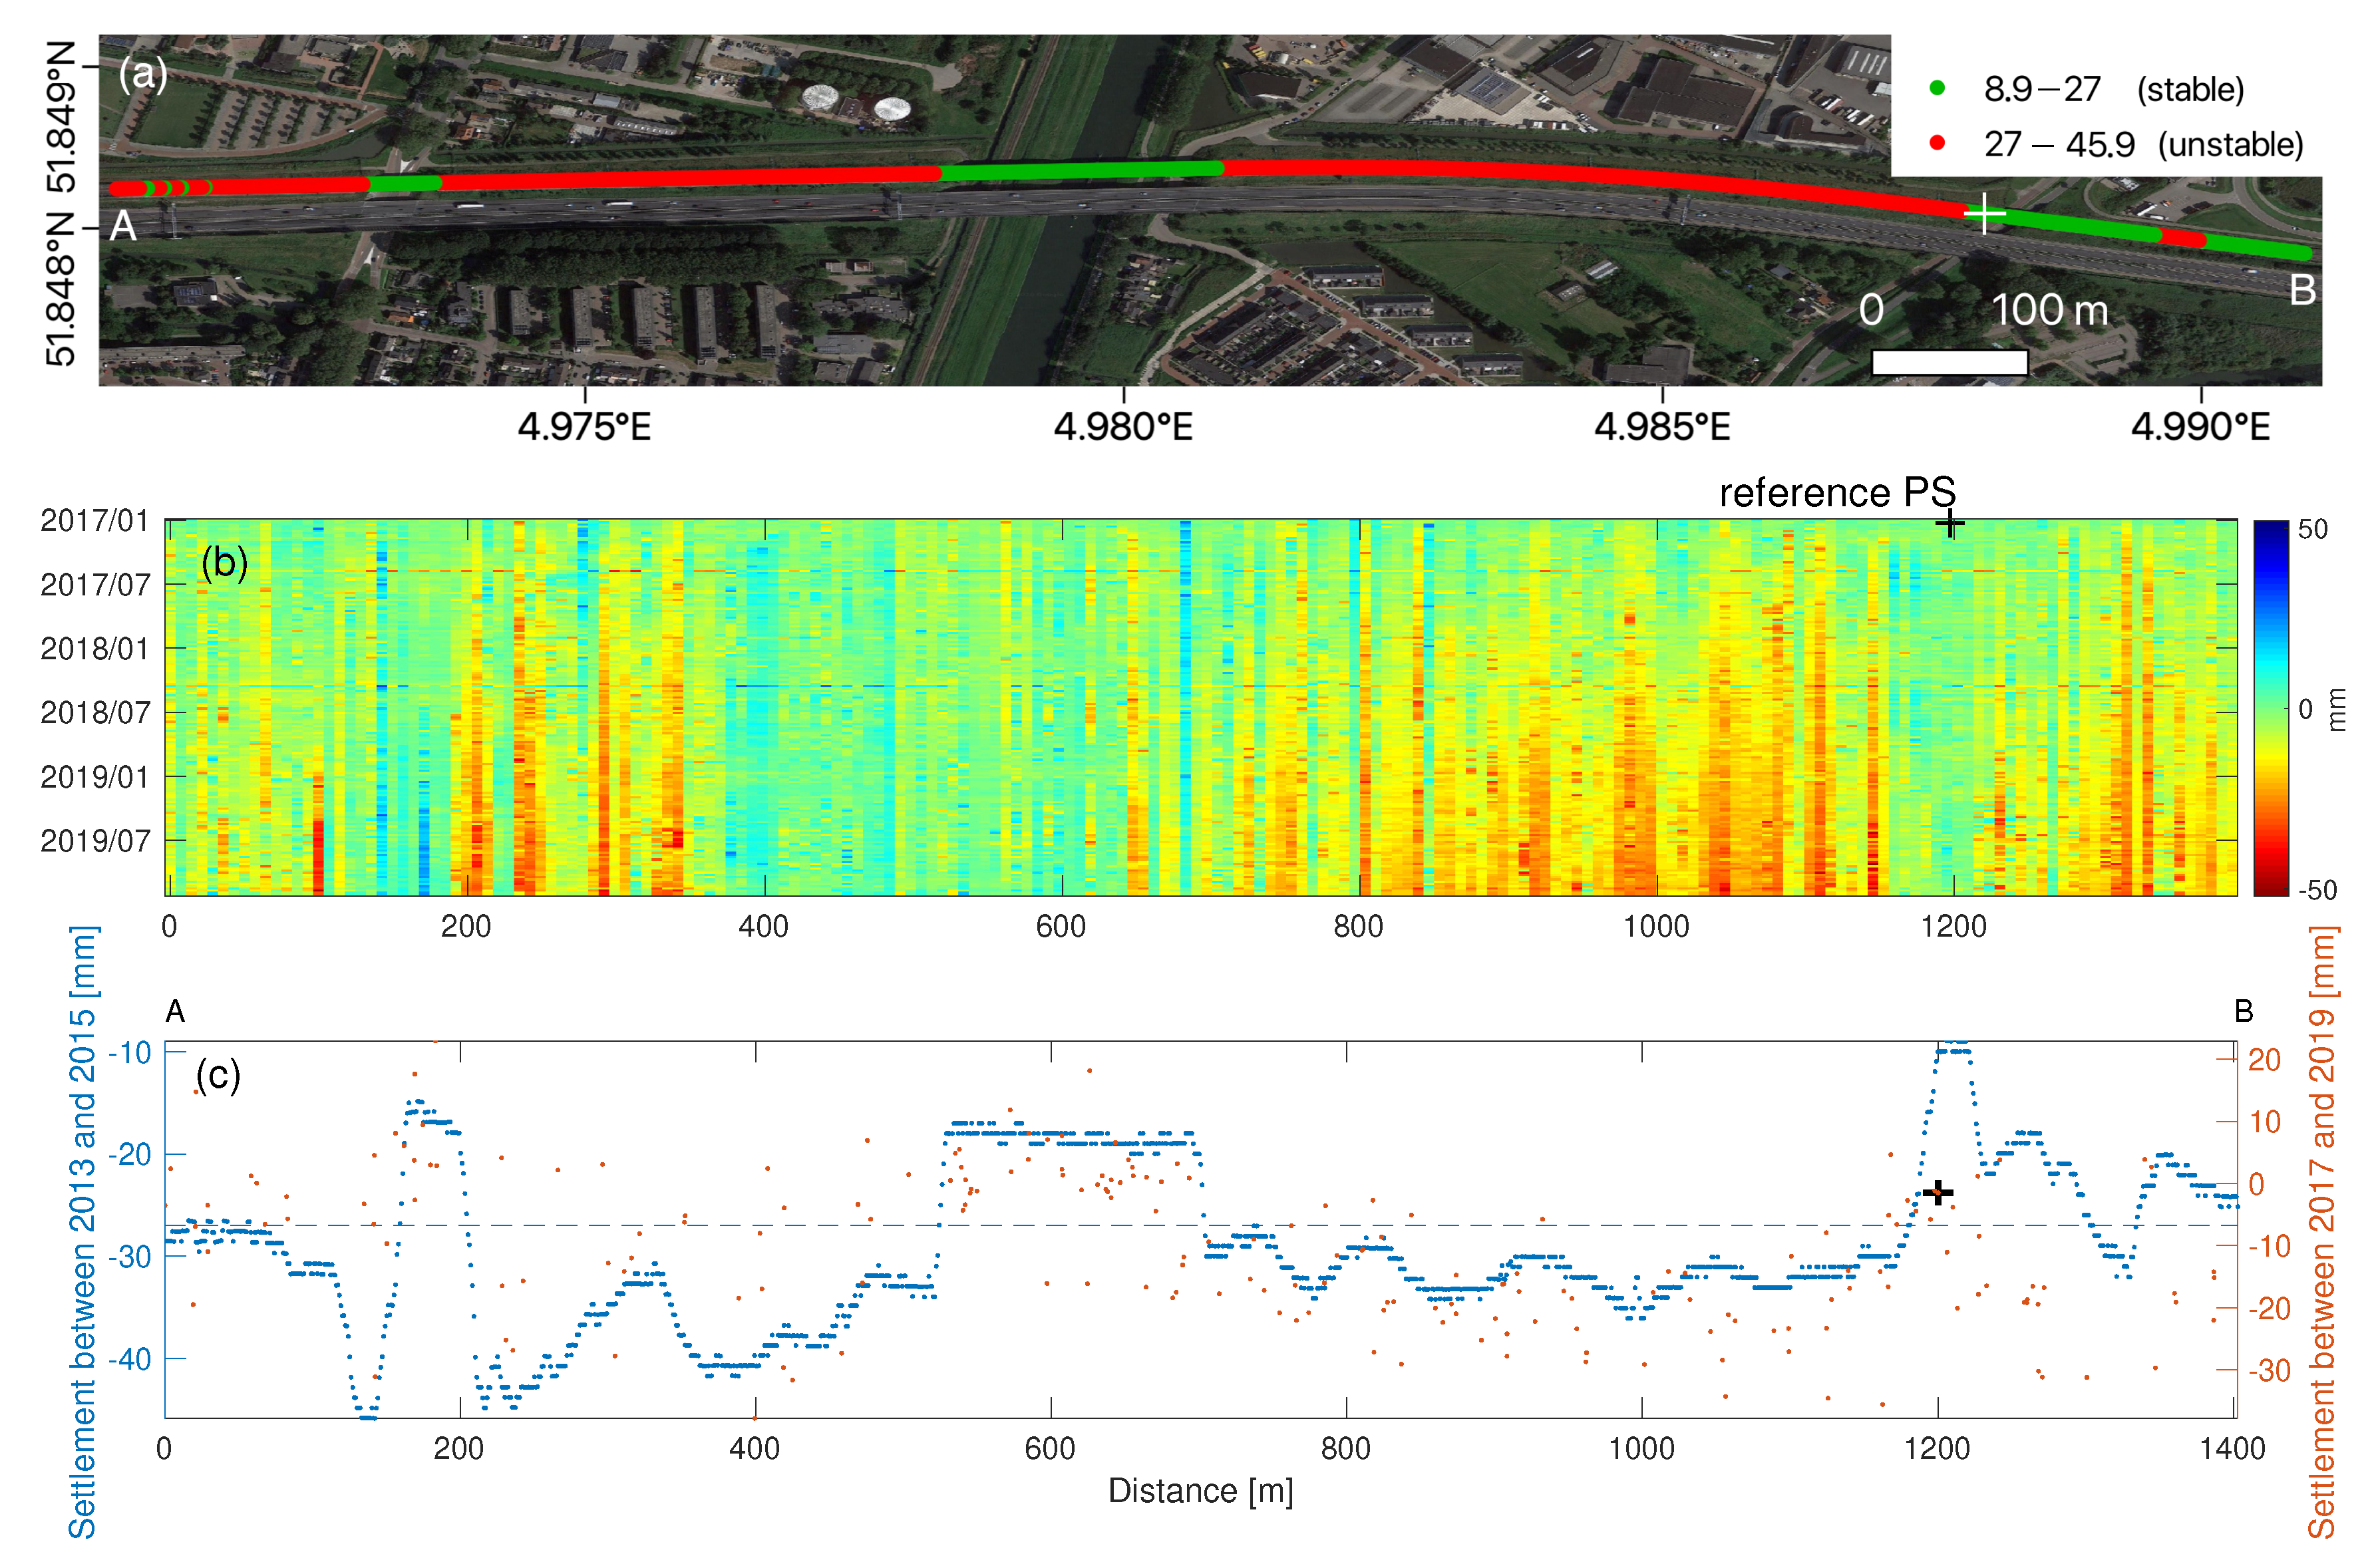Click the letter B on the map
The image size is (2374, 1568).
2302,291
